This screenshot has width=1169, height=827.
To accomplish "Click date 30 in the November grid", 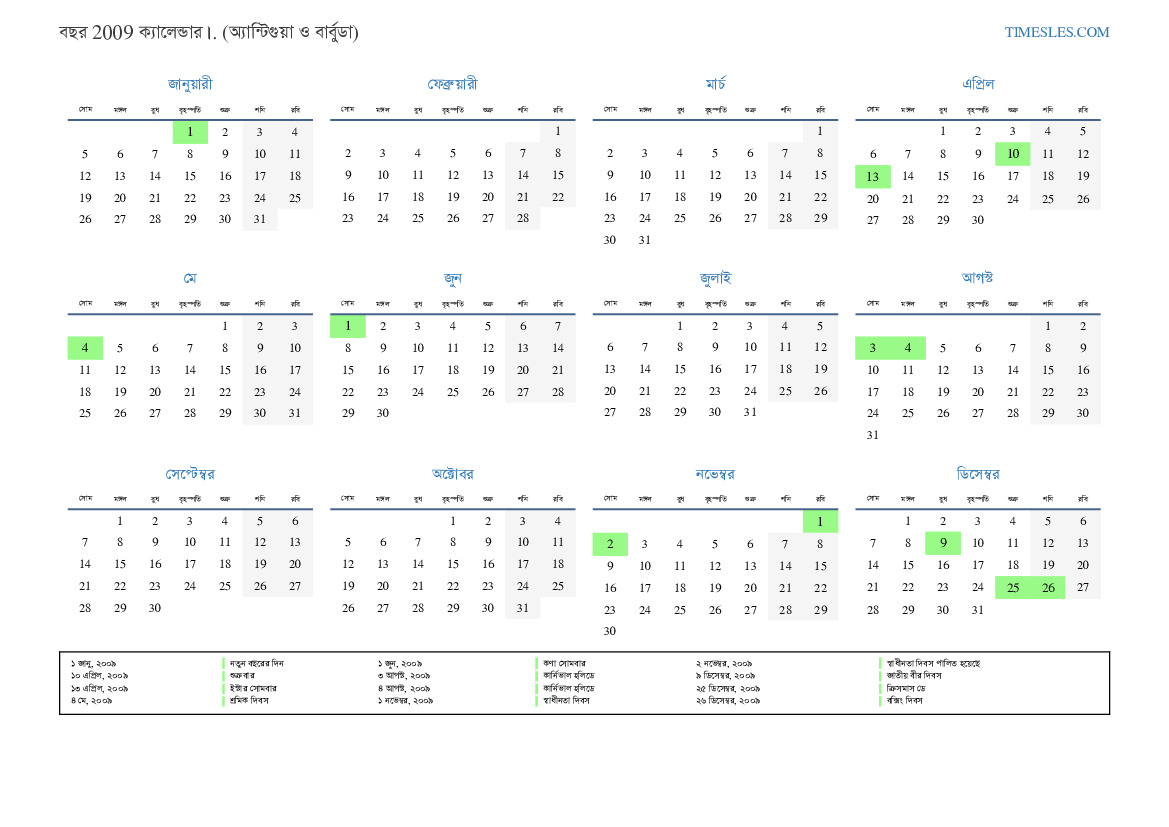I will pos(610,631).
